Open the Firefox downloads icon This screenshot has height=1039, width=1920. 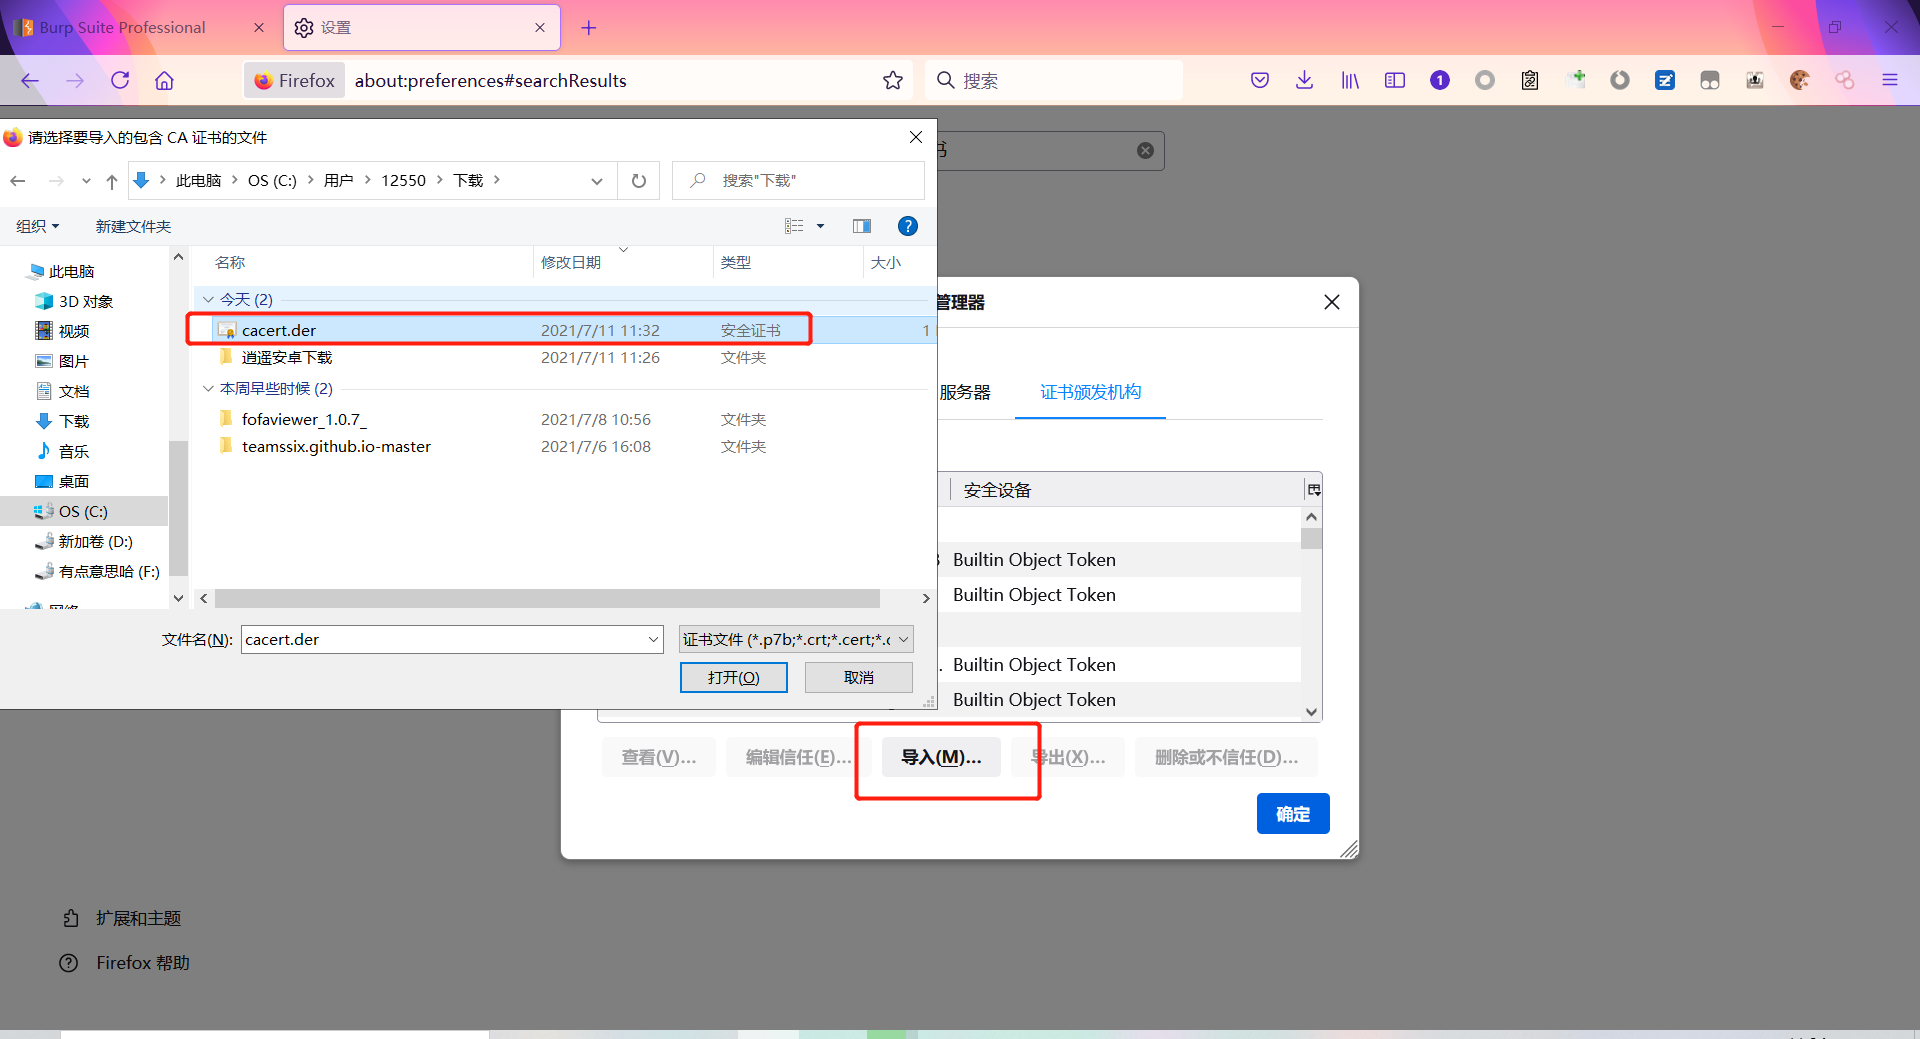click(1304, 80)
